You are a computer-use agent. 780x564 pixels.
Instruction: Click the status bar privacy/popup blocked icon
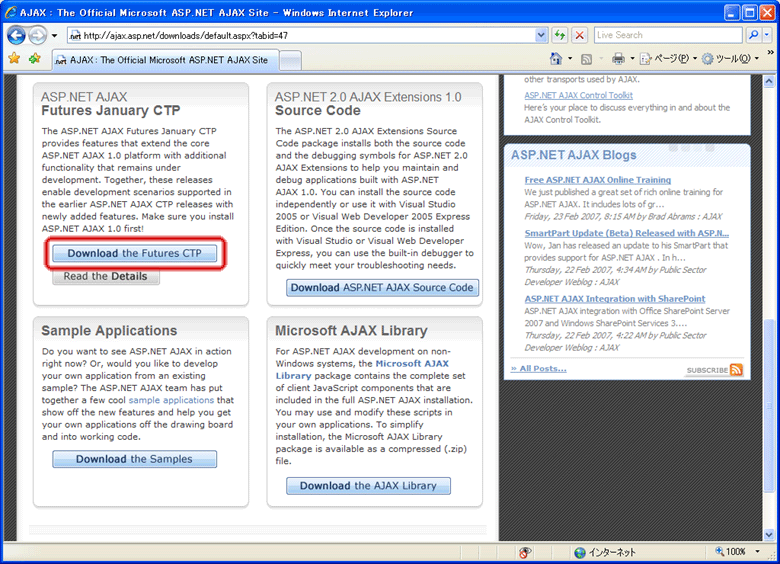pyautogui.click(x=525, y=552)
